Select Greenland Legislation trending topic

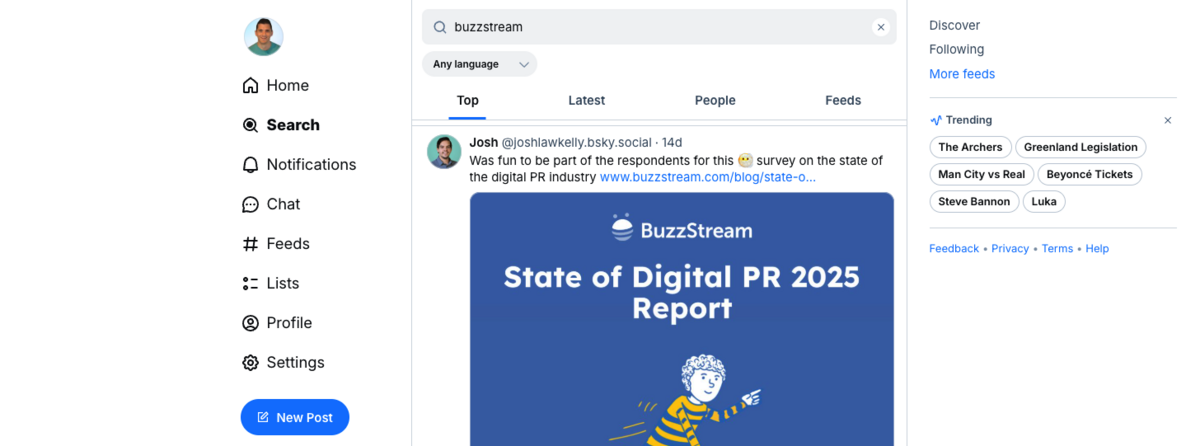[x=1081, y=147]
